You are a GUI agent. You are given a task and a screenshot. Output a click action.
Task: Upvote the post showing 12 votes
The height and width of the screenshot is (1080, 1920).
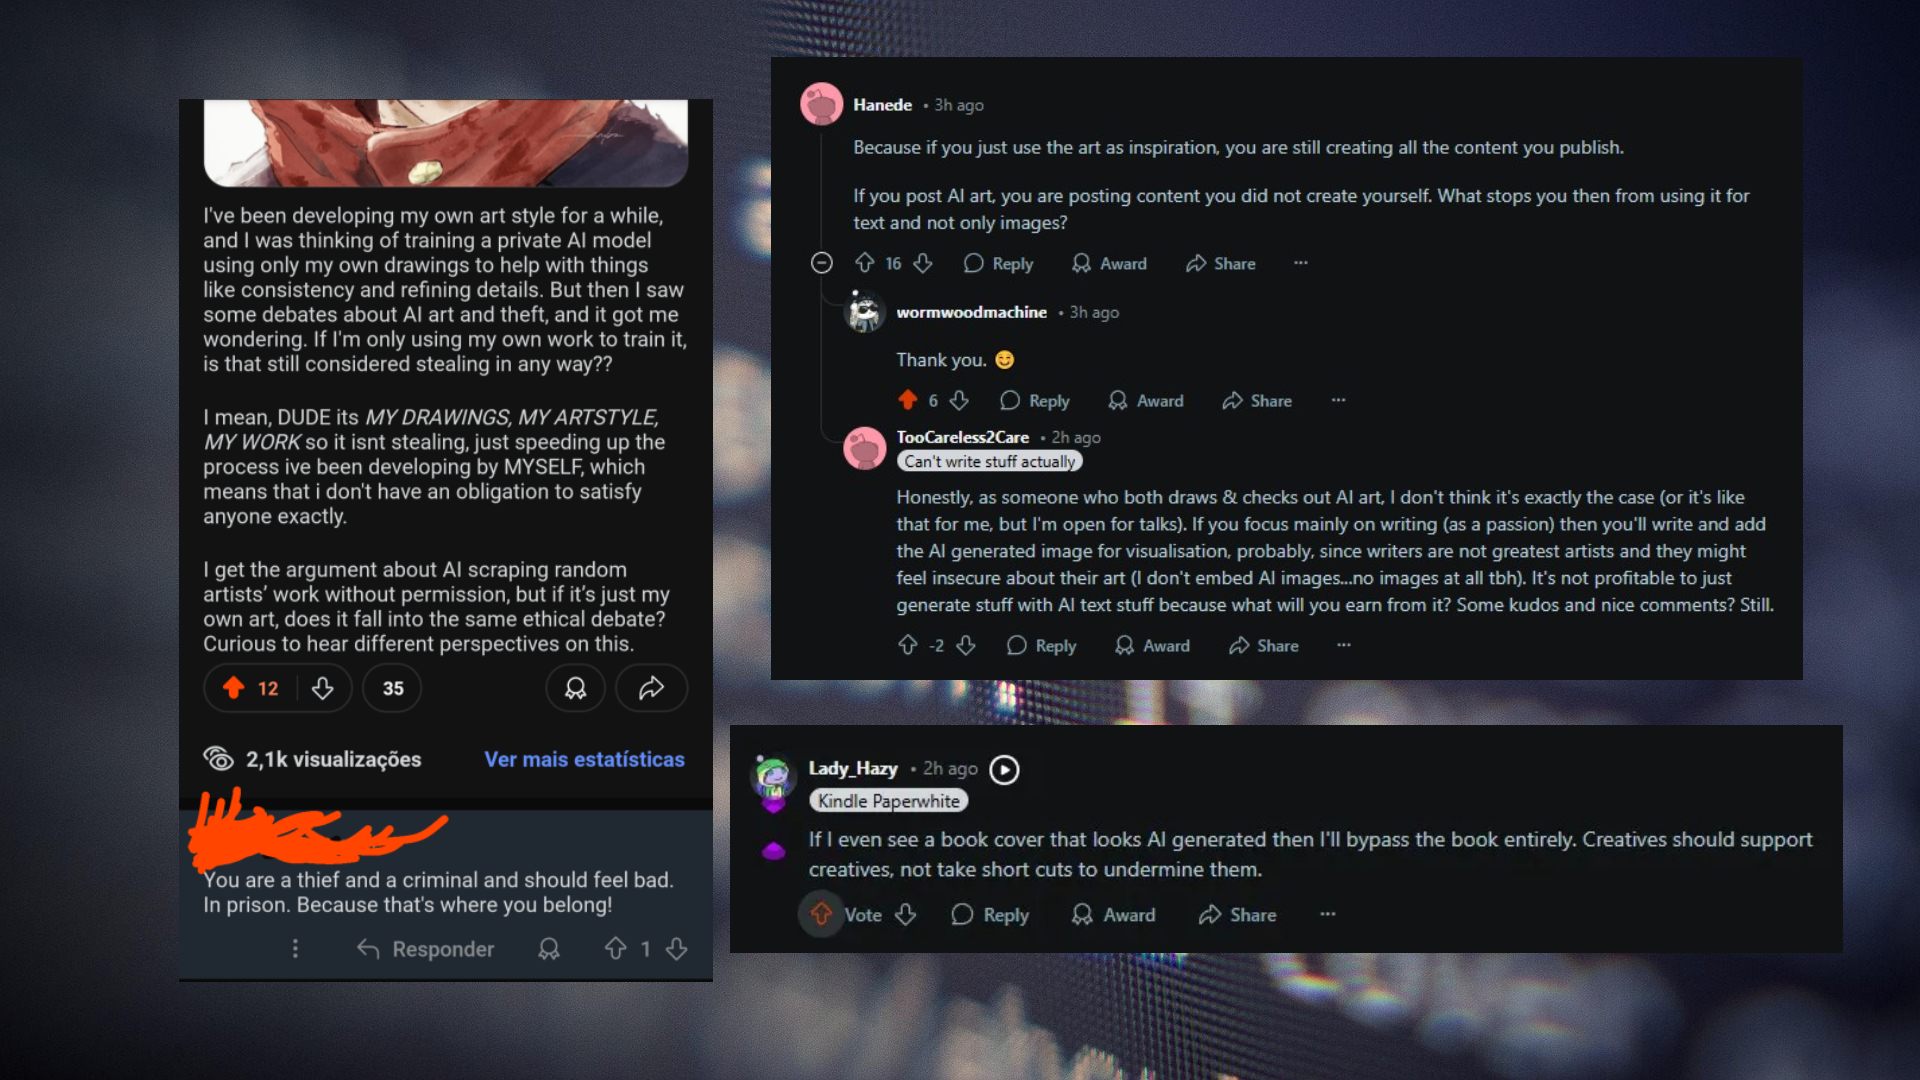click(234, 688)
